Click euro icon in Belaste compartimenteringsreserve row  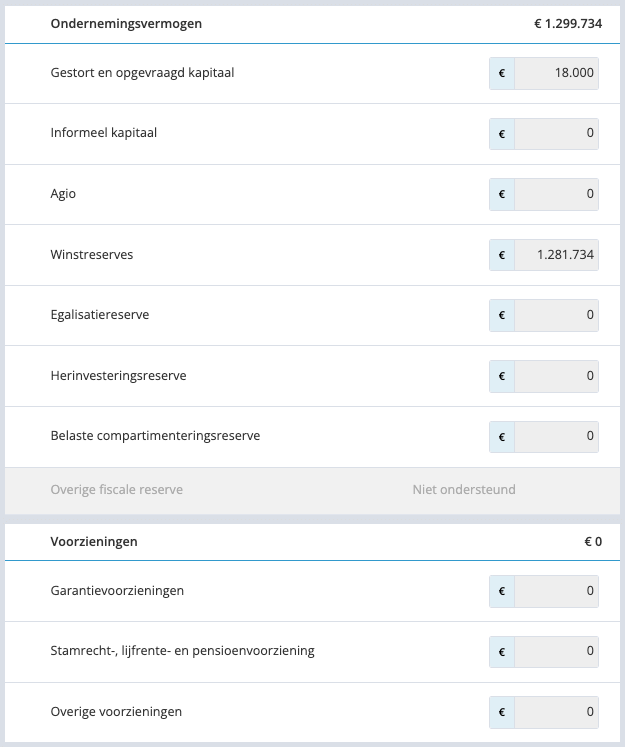(x=502, y=436)
